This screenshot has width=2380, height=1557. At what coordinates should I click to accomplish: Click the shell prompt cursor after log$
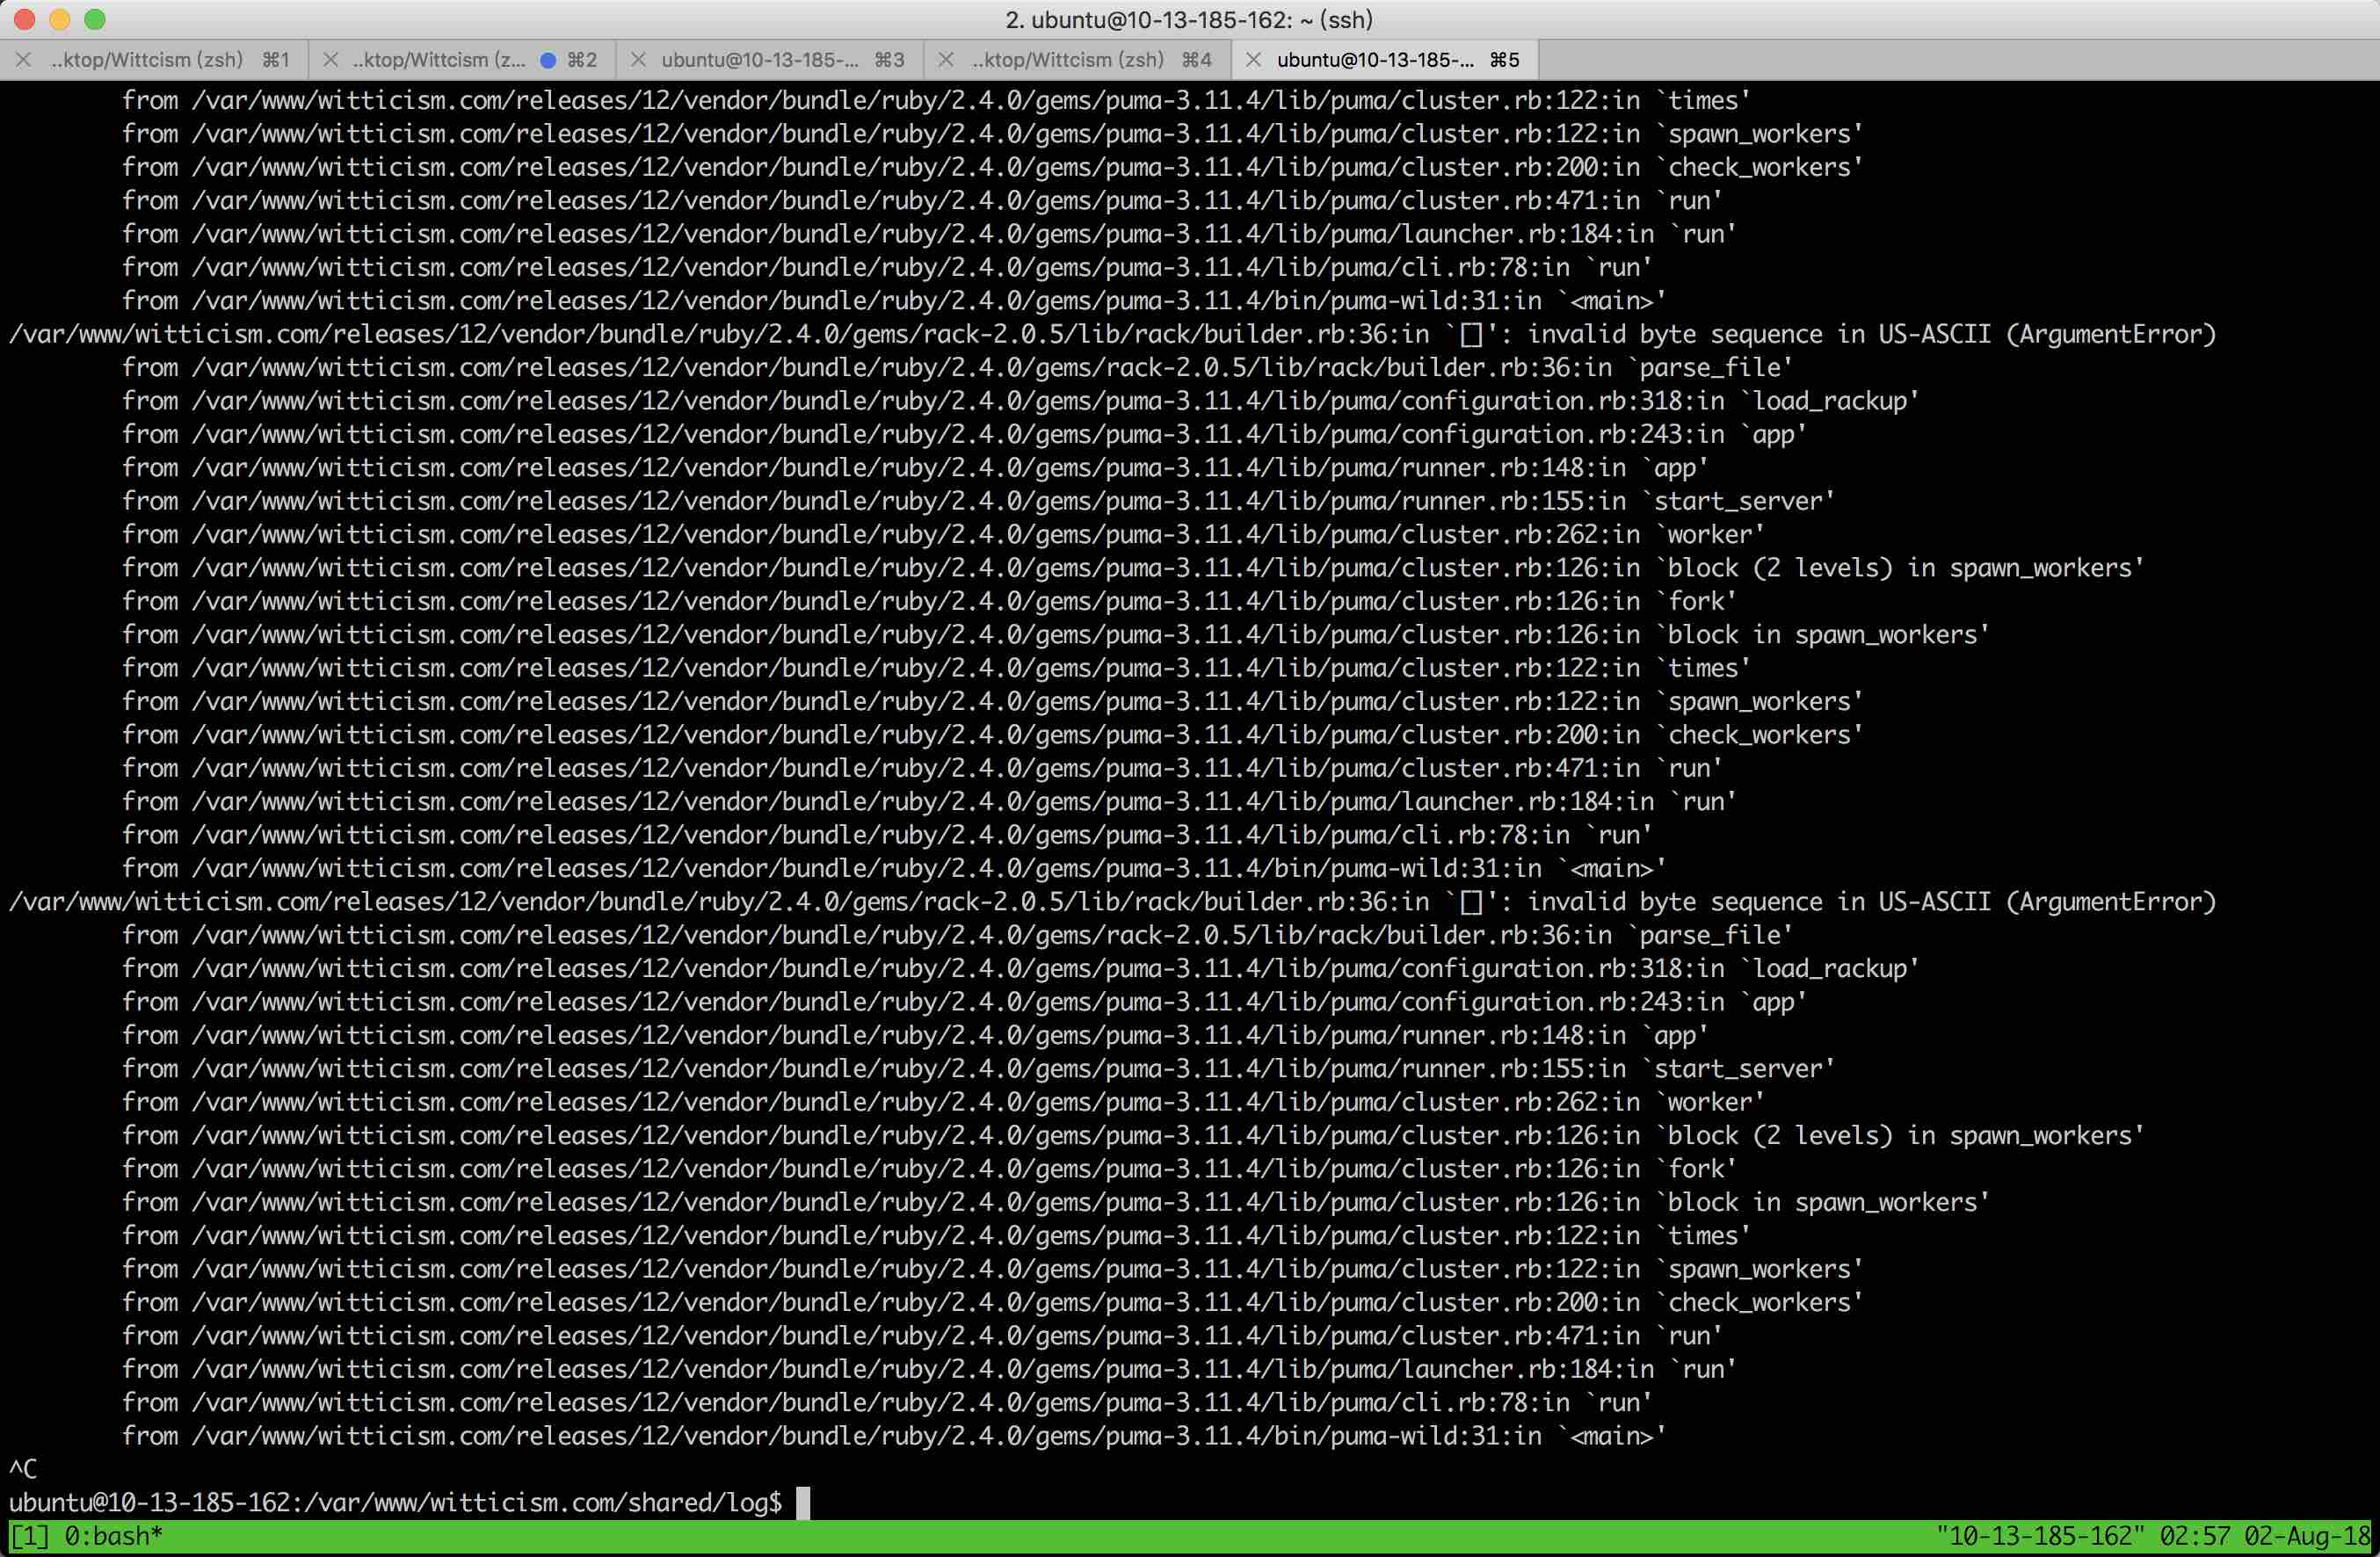[803, 1502]
